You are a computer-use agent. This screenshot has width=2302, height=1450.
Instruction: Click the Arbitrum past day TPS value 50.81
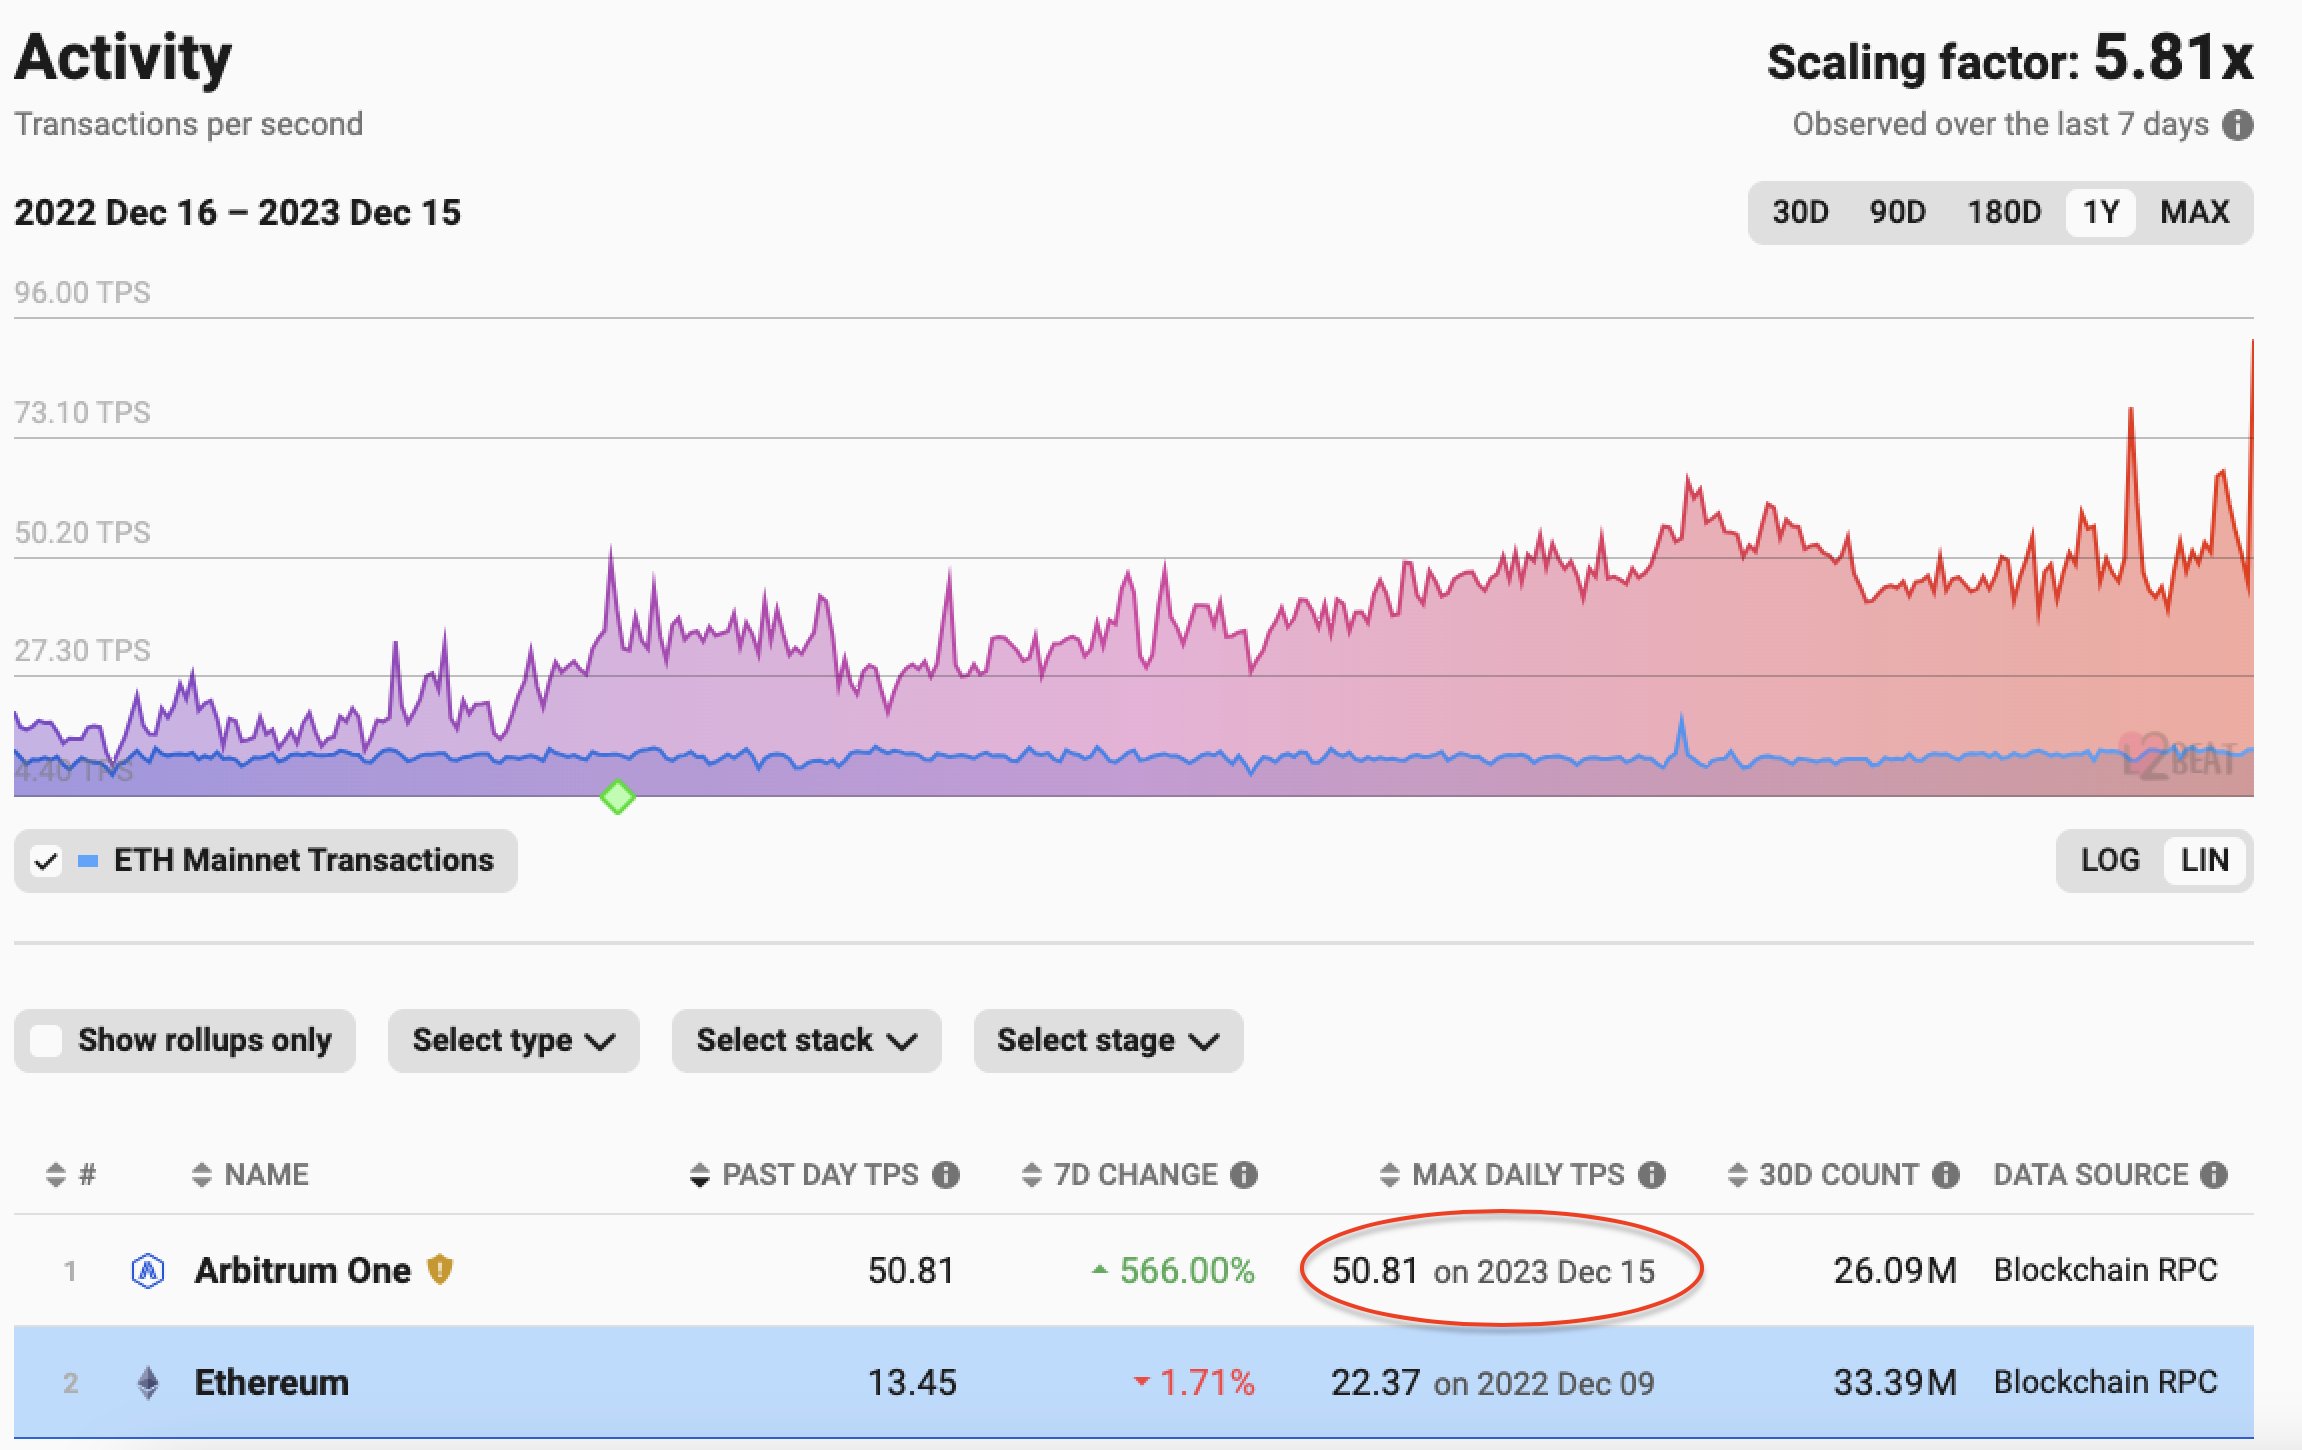(911, 1271)
